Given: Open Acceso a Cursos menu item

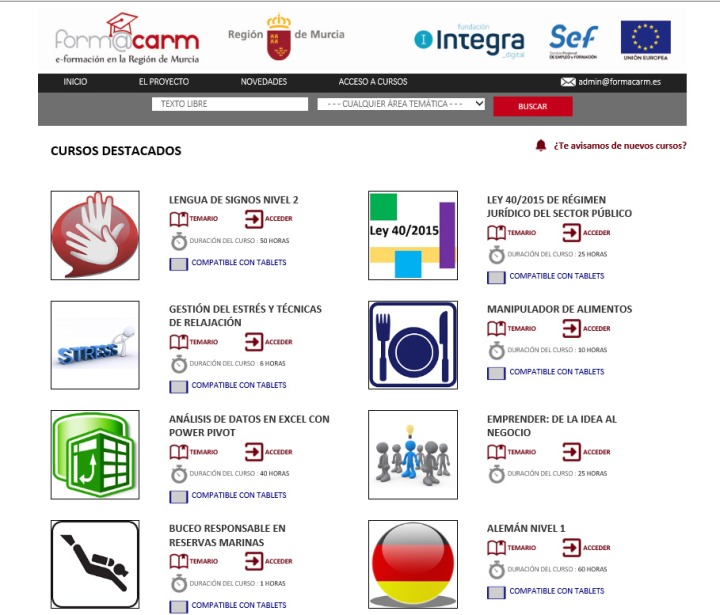Looking at the screenshot, I should coord(373,82).
